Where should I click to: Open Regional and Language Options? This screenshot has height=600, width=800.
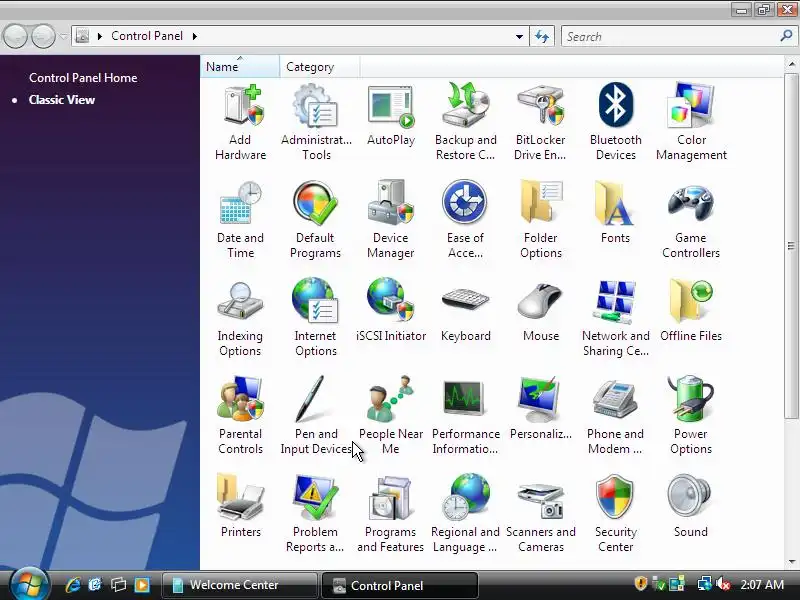point(465,514)
